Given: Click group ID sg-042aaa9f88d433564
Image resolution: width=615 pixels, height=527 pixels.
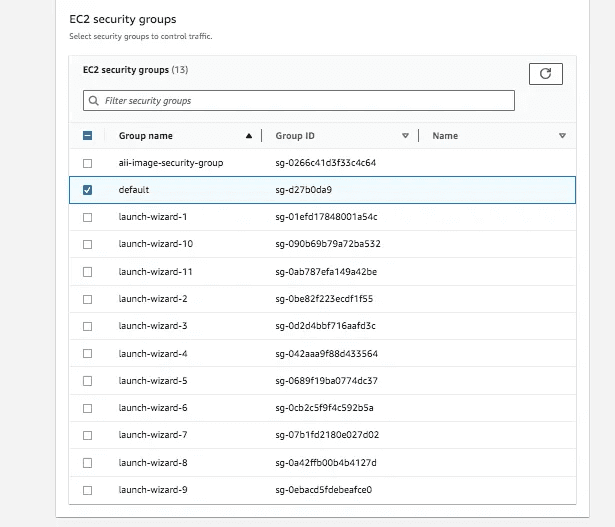Looking at the screenshot, I should [x=326, y=354].
